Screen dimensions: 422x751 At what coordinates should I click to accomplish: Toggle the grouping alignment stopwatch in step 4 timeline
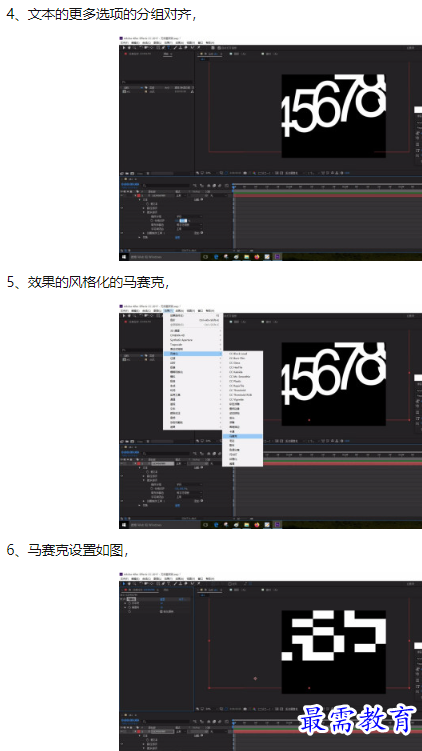[x=151, y=220]
